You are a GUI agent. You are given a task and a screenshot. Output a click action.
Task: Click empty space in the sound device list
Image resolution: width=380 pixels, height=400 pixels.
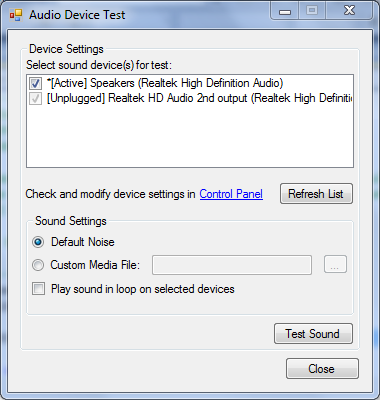point(190,137)
